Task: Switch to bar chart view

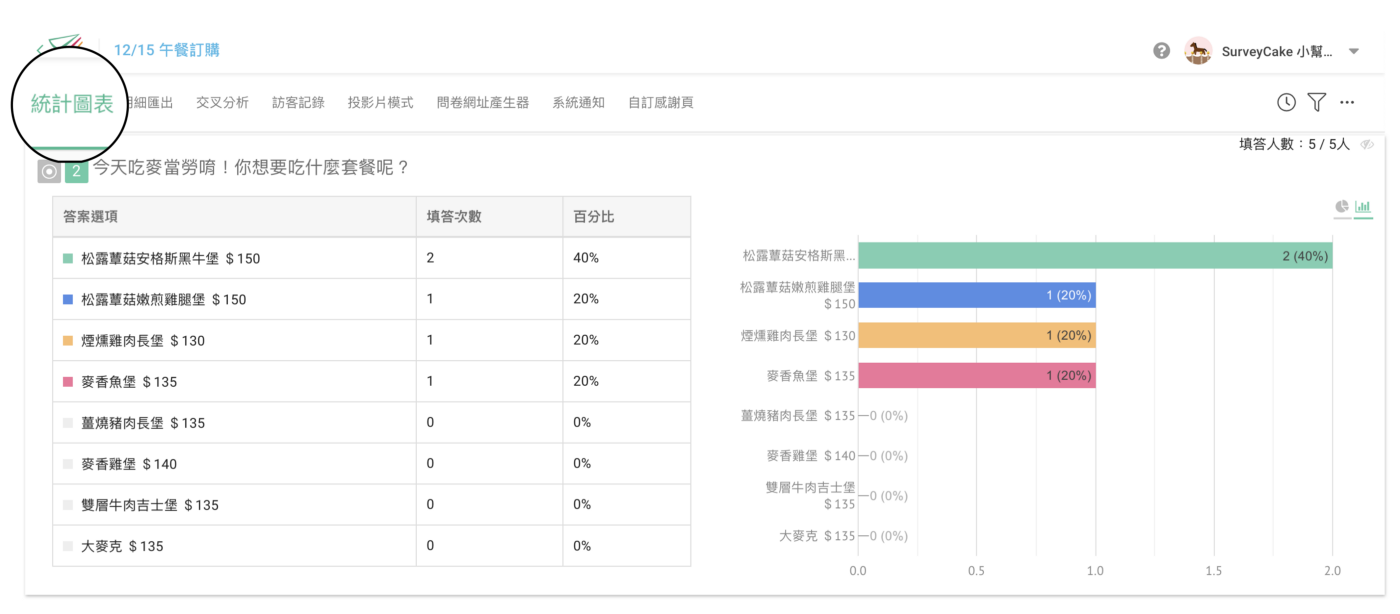Action: 1363,207
